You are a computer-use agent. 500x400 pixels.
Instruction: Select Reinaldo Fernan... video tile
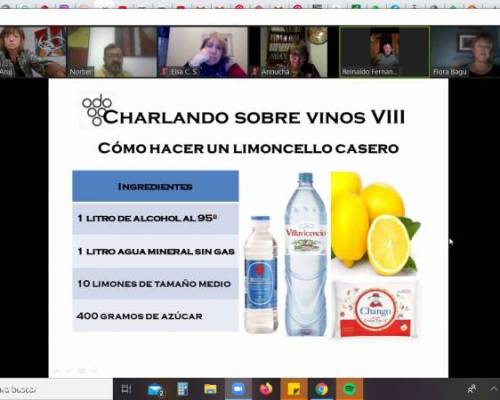coord(384,52)
